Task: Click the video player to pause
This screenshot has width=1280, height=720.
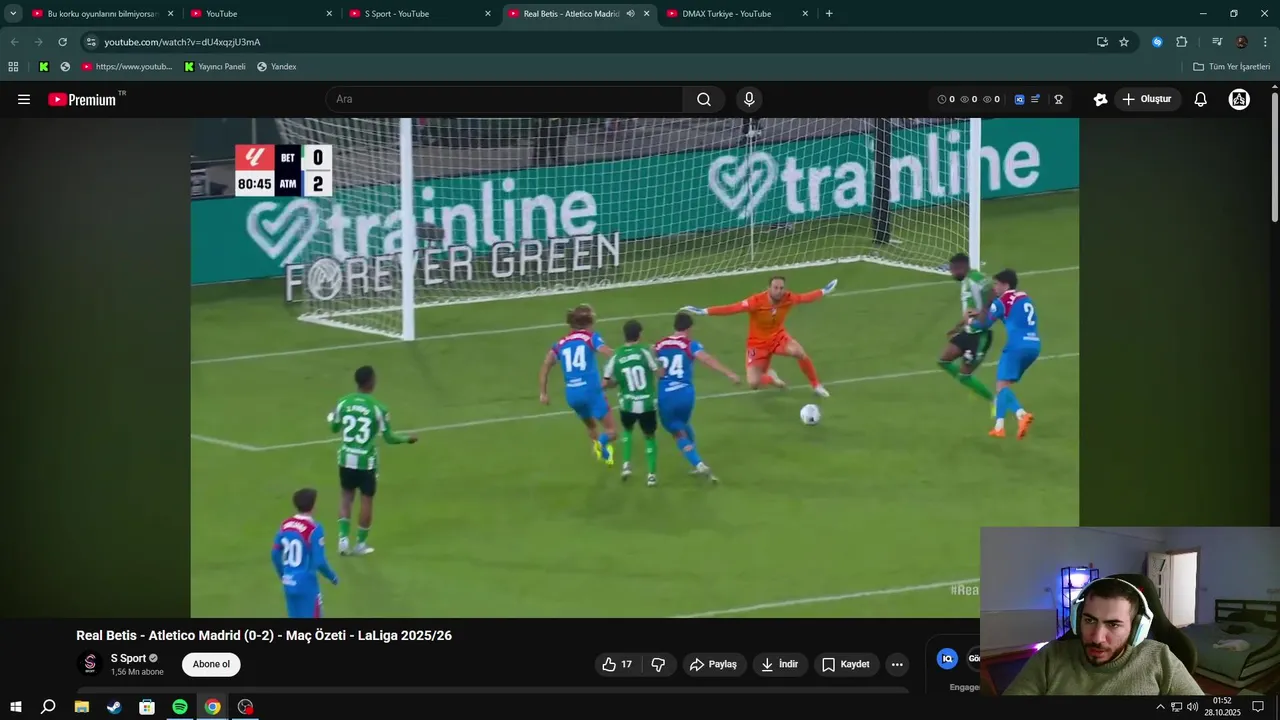Action: [x=634, y=368]
